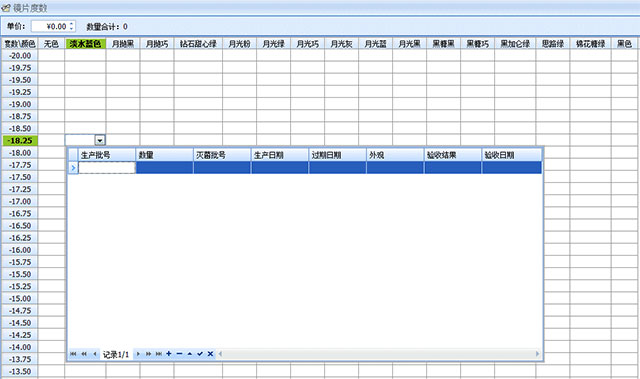640x379 pixels.
Task: Select the -17.00 degree row header
Action: click(x=20, y=201)
